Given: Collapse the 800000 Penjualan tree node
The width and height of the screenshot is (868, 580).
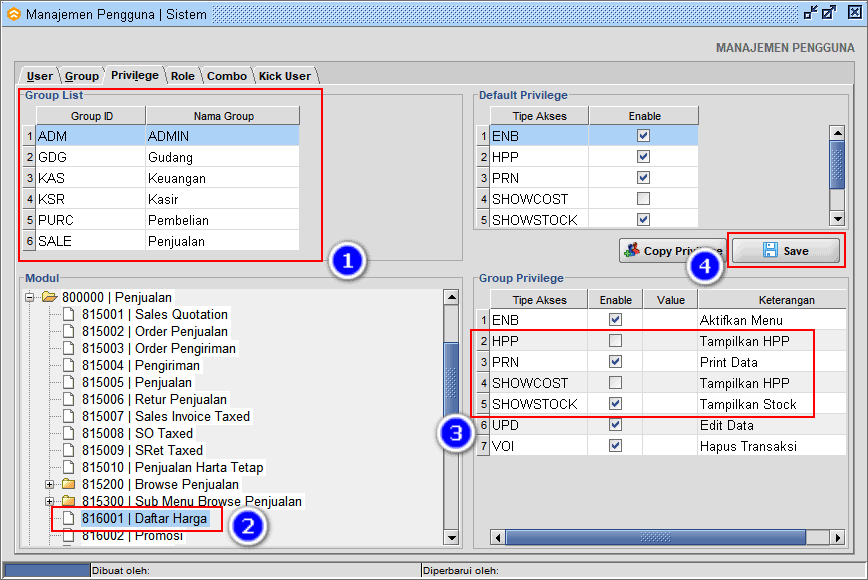Looking at the screenshot, I should tap(30, 298).
